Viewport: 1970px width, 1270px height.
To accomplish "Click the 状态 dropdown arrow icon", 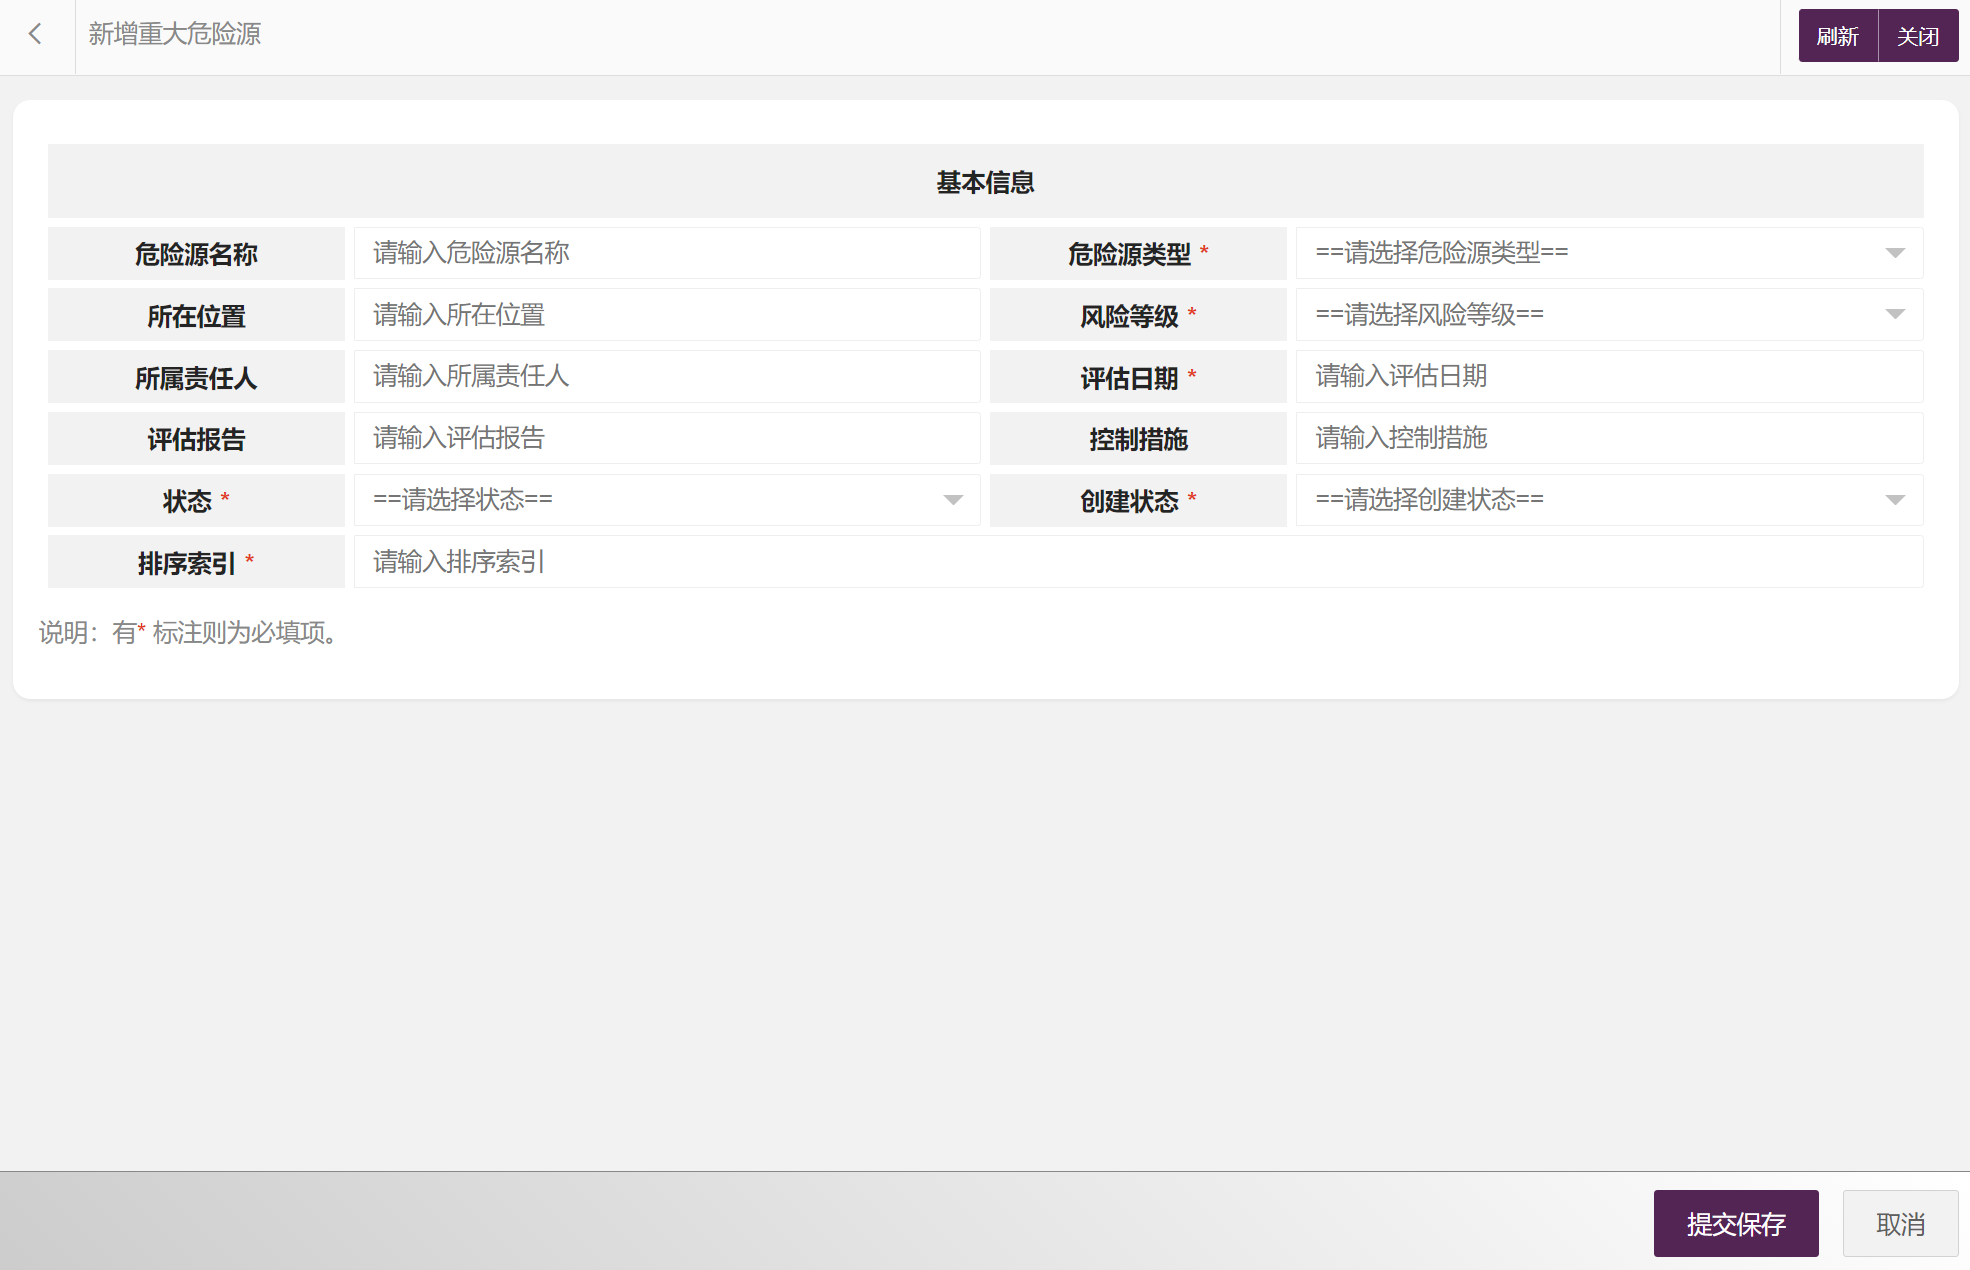I will [952, 500].
